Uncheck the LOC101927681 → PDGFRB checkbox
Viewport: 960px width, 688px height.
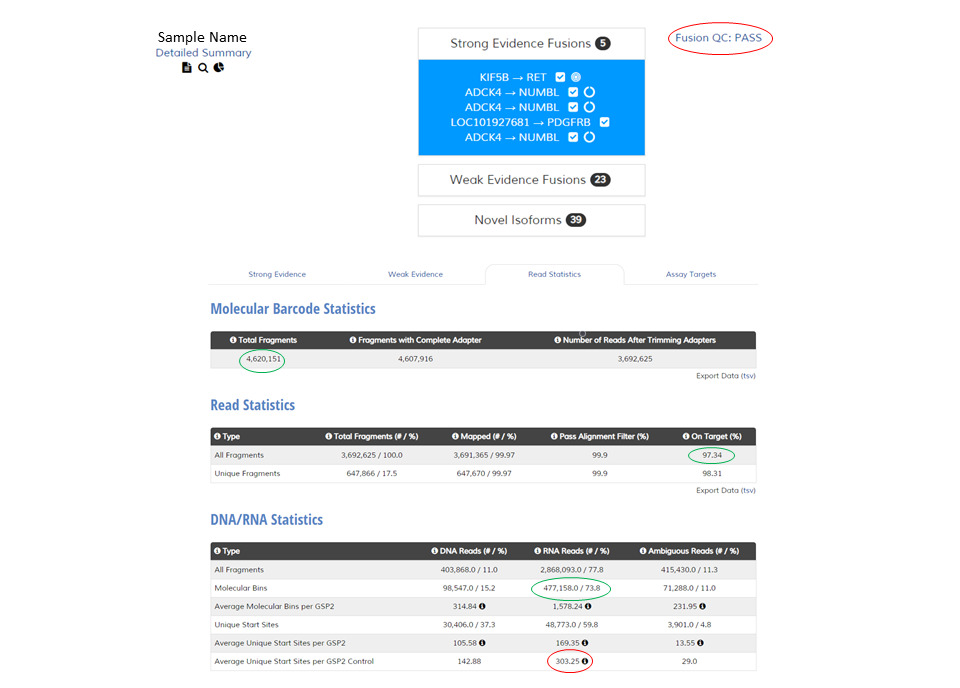coord(604,122)
